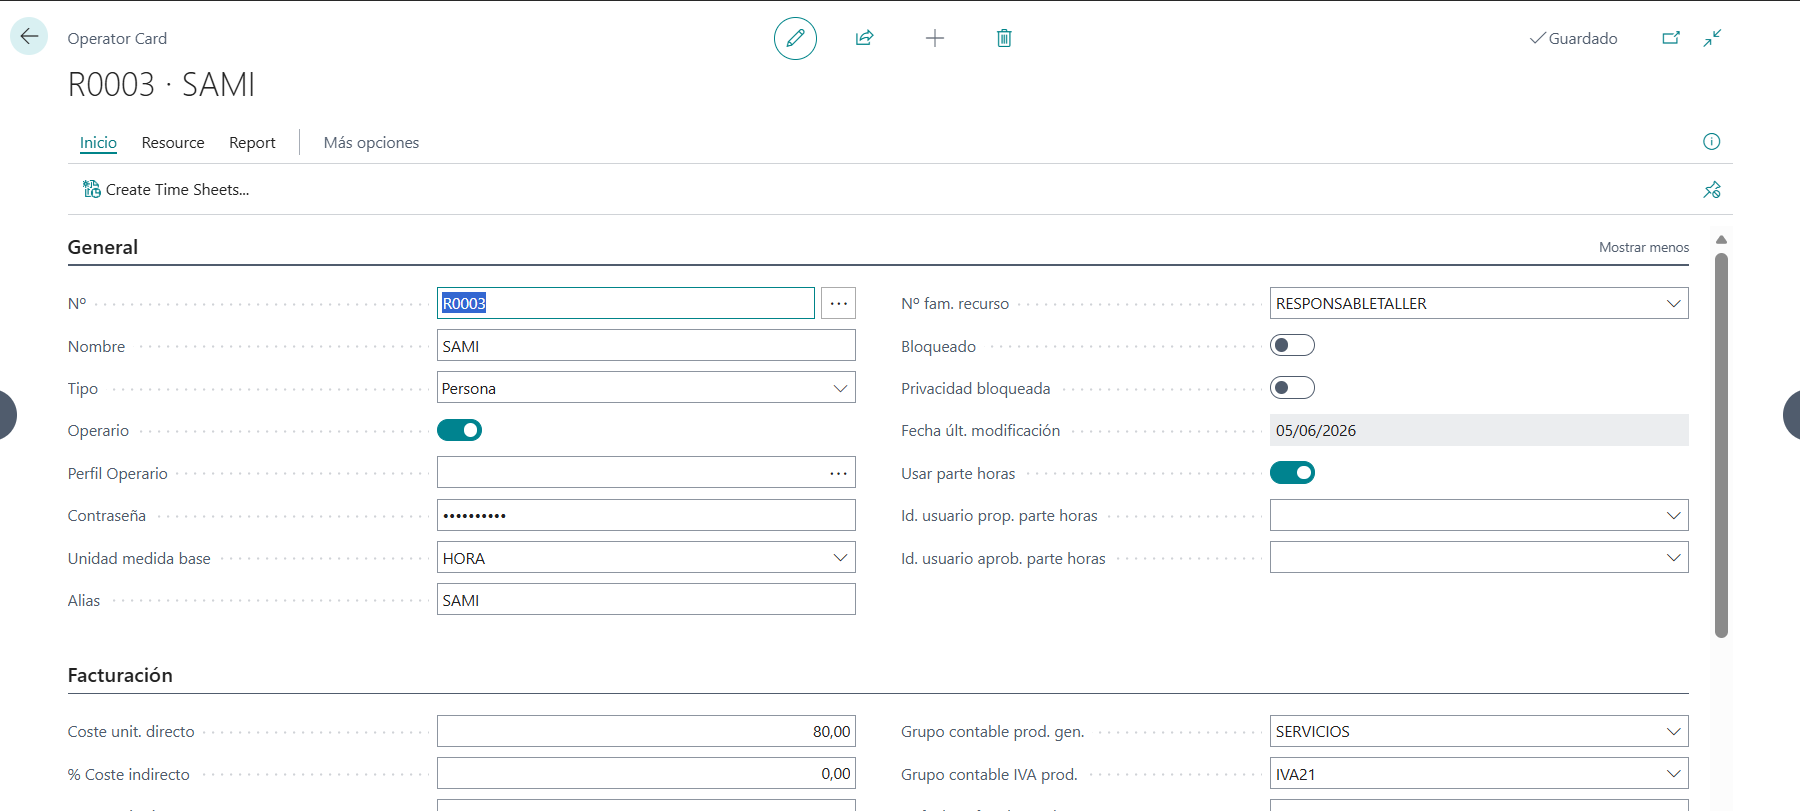Toggle Privacidad bloqueada switch
The height and width of the screenshot is (811, 1800).
(1292, 387)
